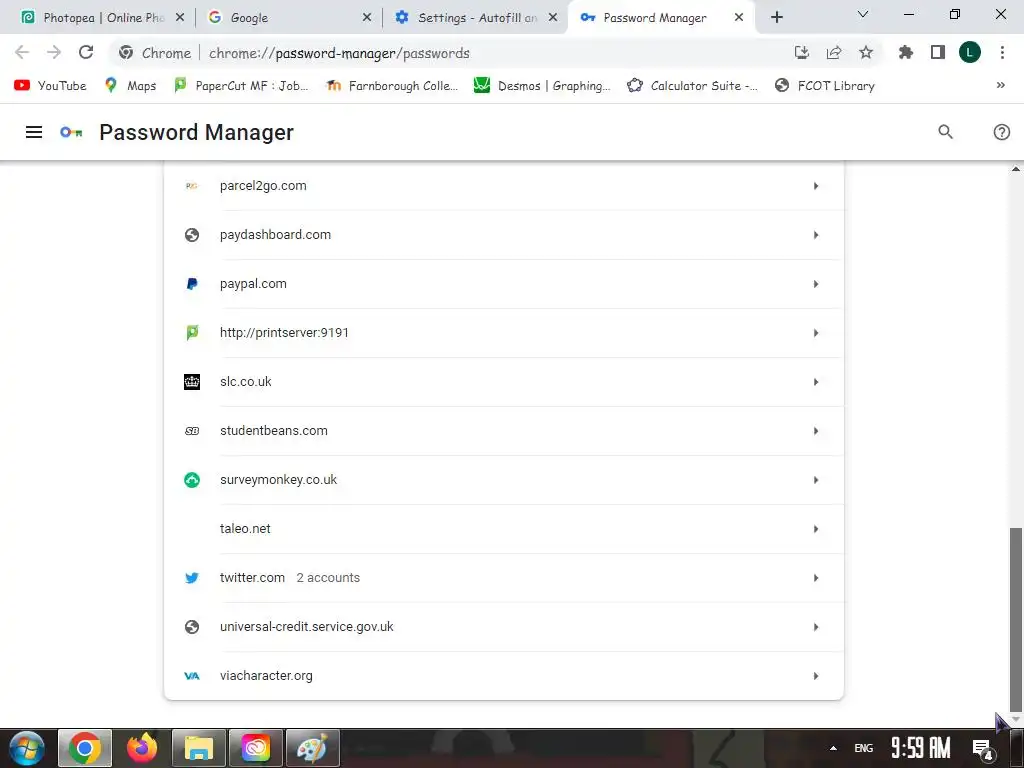Open the Extensions puzzle icon

tap(905, 52)
